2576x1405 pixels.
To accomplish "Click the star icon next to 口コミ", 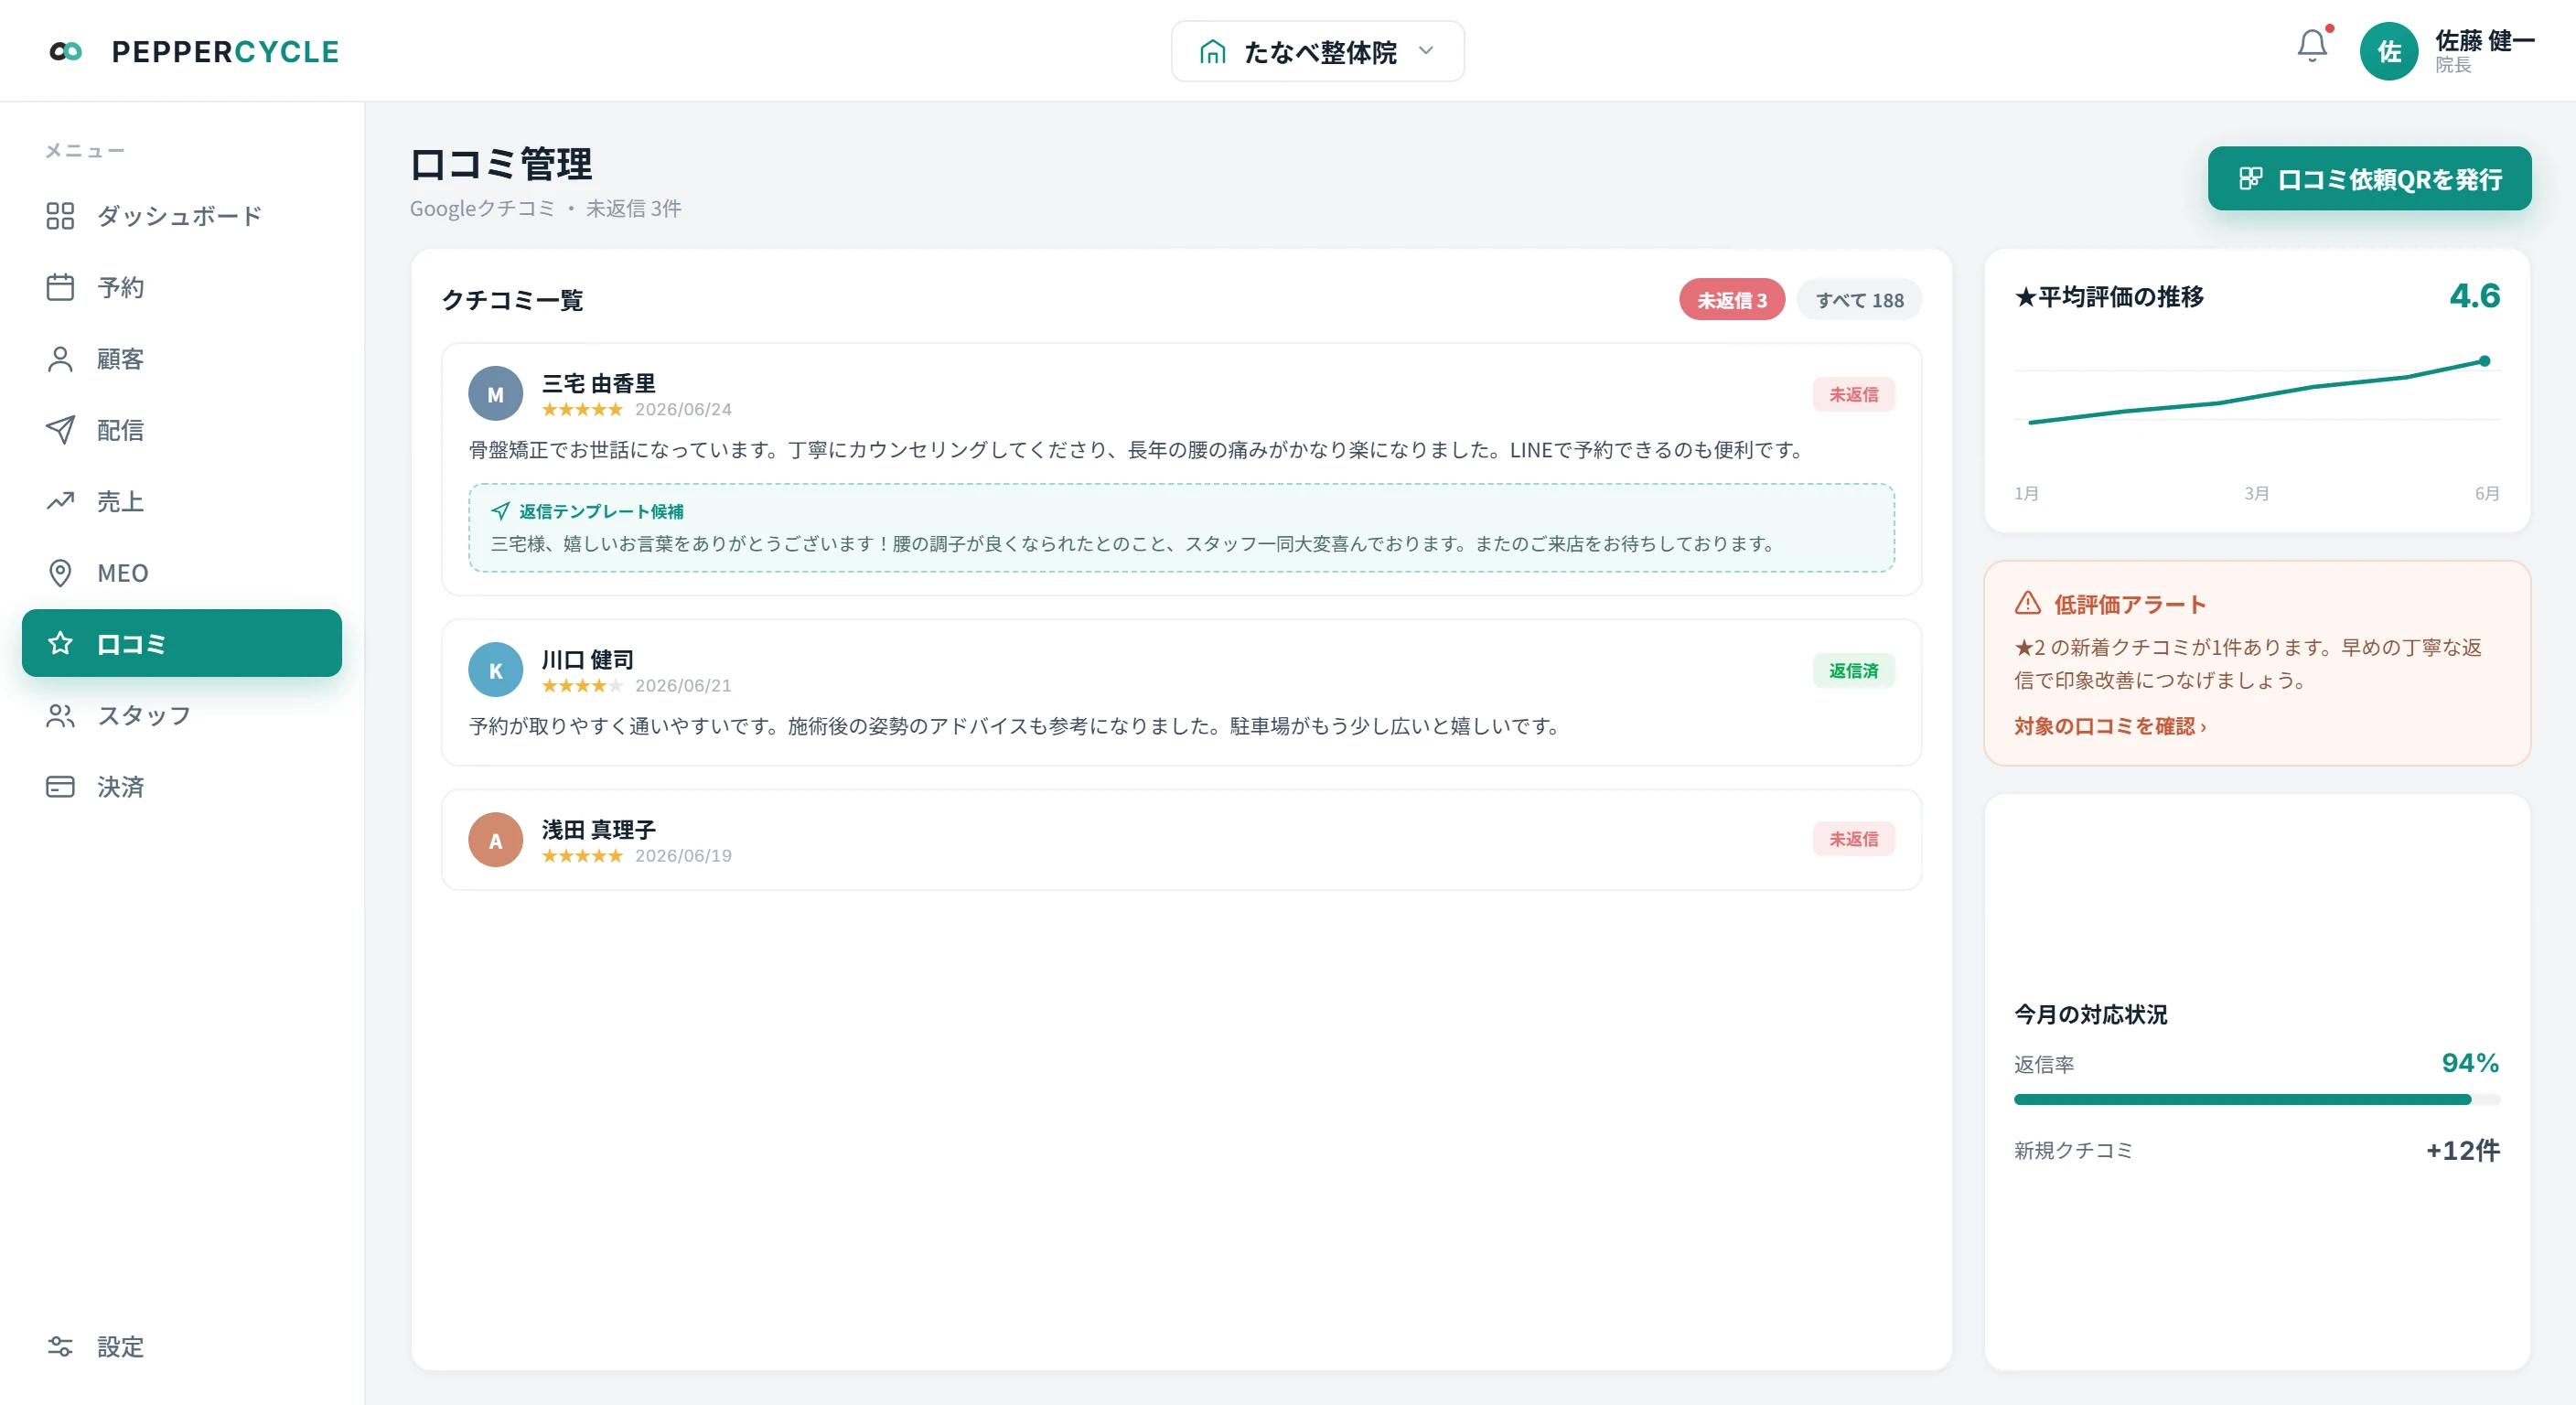I will 60,643.
